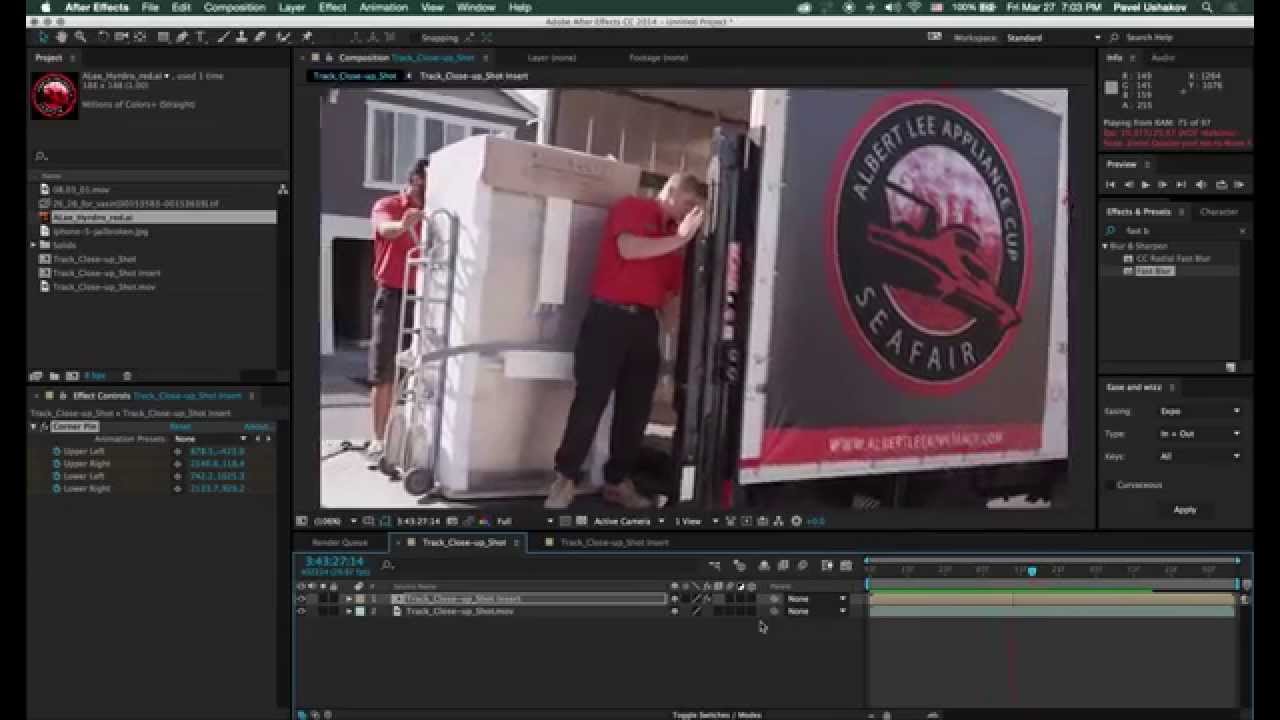Switch to Track_Close-up_Shot Insert timeline tab

pyautogui.click(x=614, y=543)
